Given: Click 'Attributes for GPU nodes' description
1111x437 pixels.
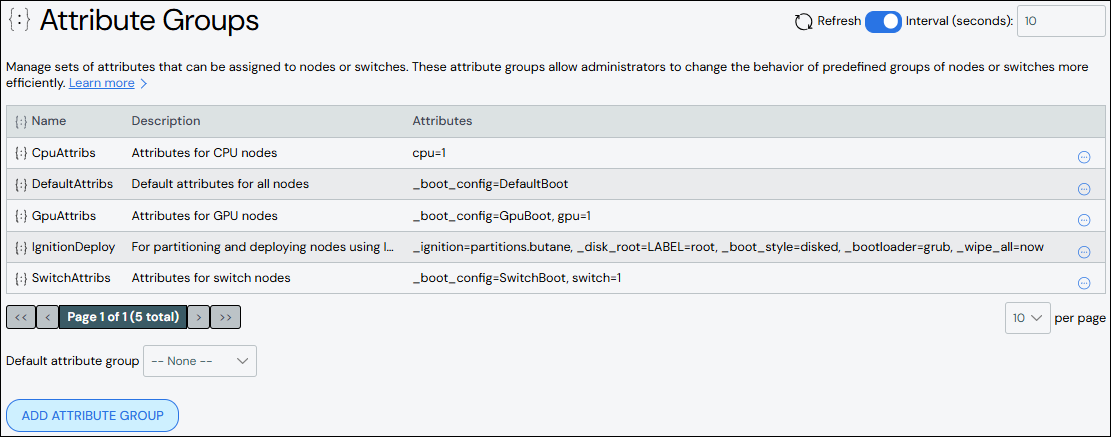Looking at the screenshot, I should pos(204,215).
